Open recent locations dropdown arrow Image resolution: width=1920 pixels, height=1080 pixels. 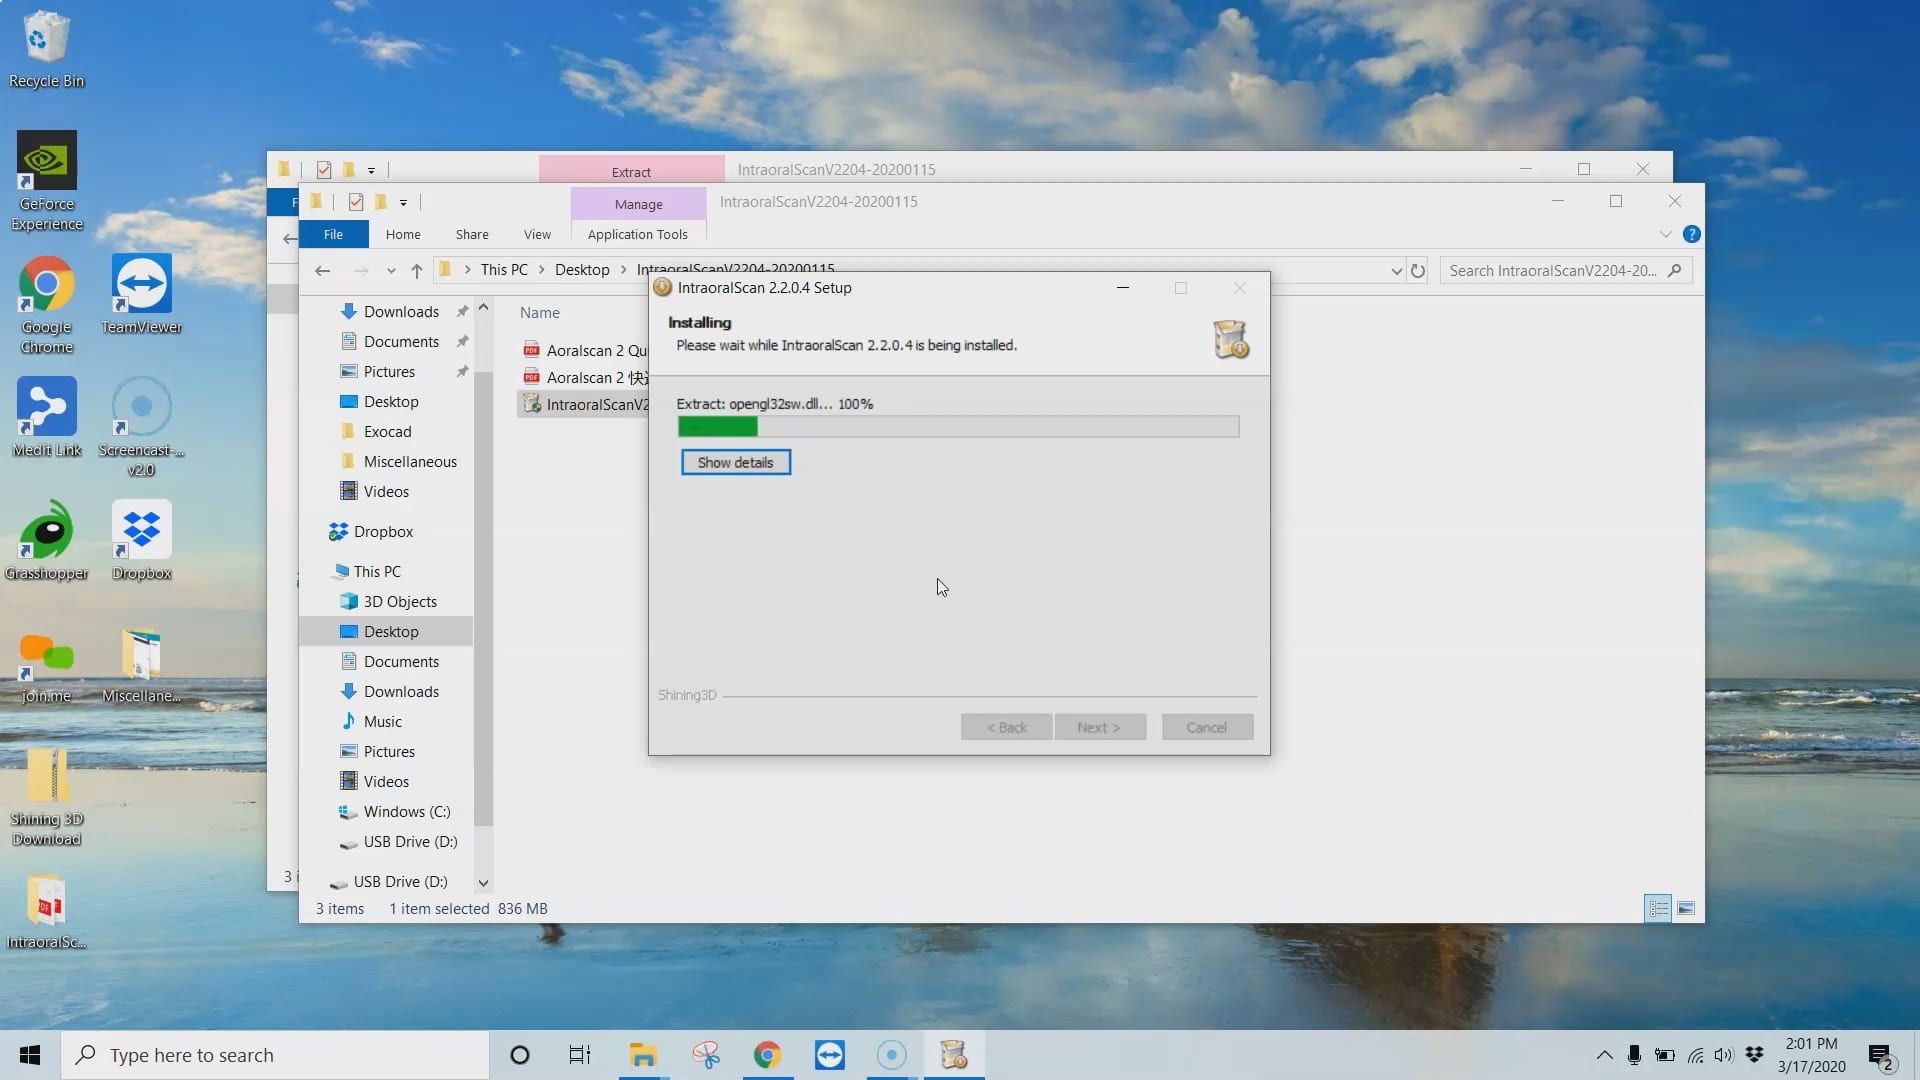point(391,271)
